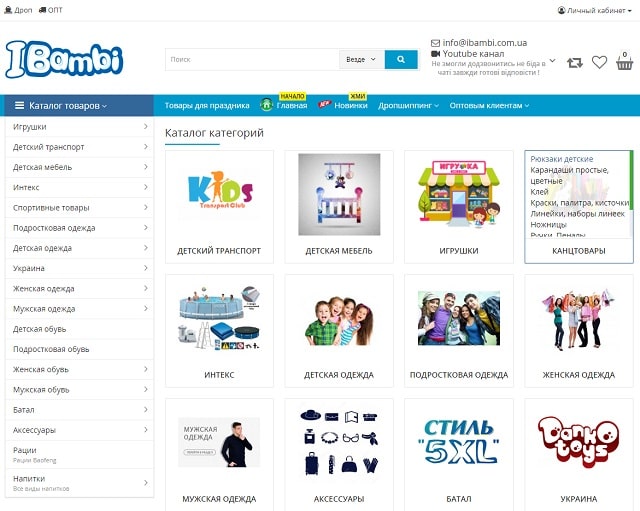Expand the Дропшиппинг menu
Image resolution: width=640 pixels, height=511 pixels.
click(x=409, y=105)
